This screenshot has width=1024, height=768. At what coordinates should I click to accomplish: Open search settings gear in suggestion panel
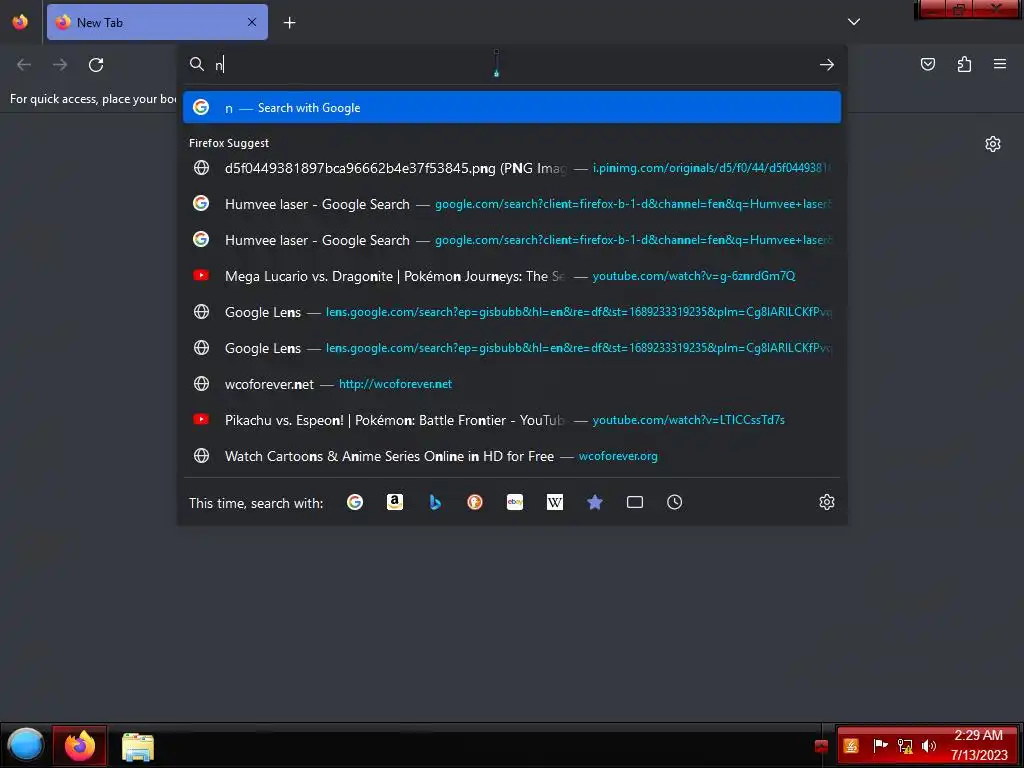(x=827, y=502)
